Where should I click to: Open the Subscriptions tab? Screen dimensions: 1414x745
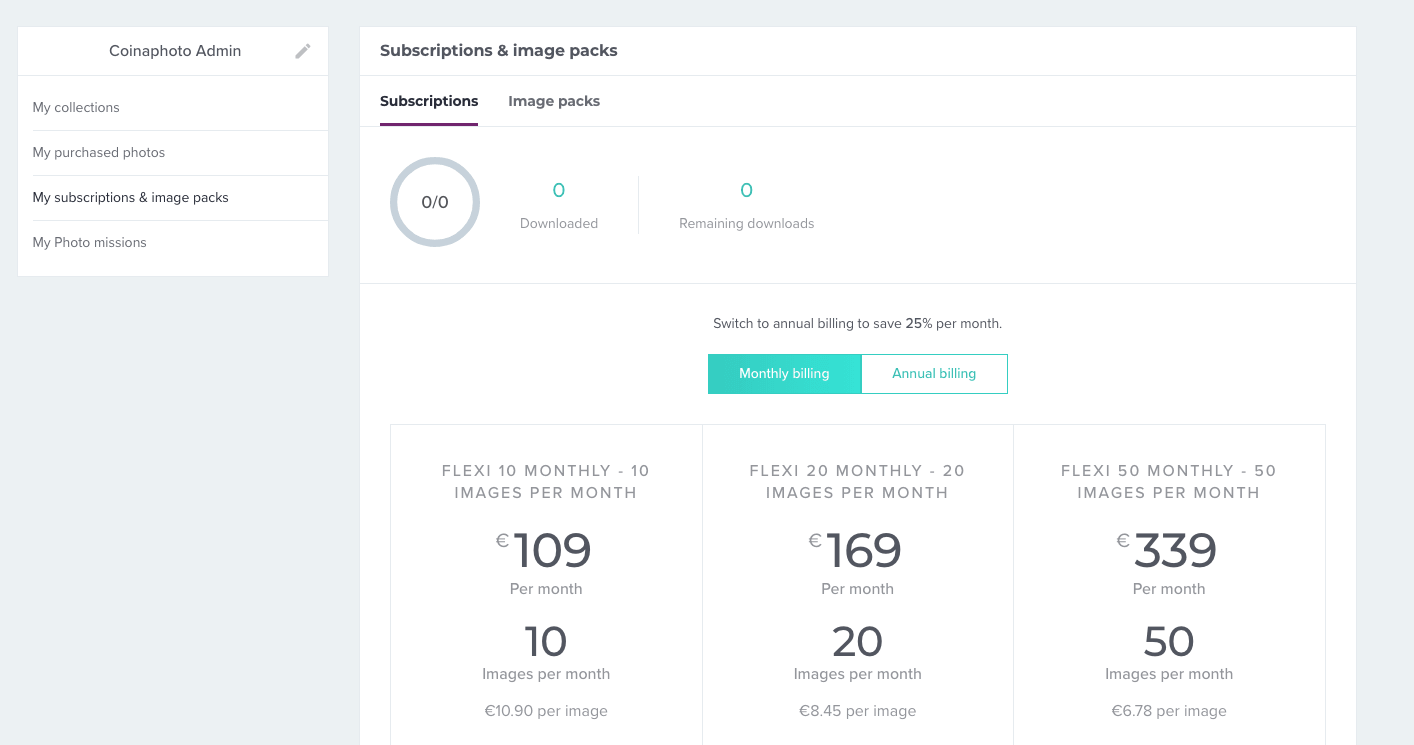coord(429,101)
